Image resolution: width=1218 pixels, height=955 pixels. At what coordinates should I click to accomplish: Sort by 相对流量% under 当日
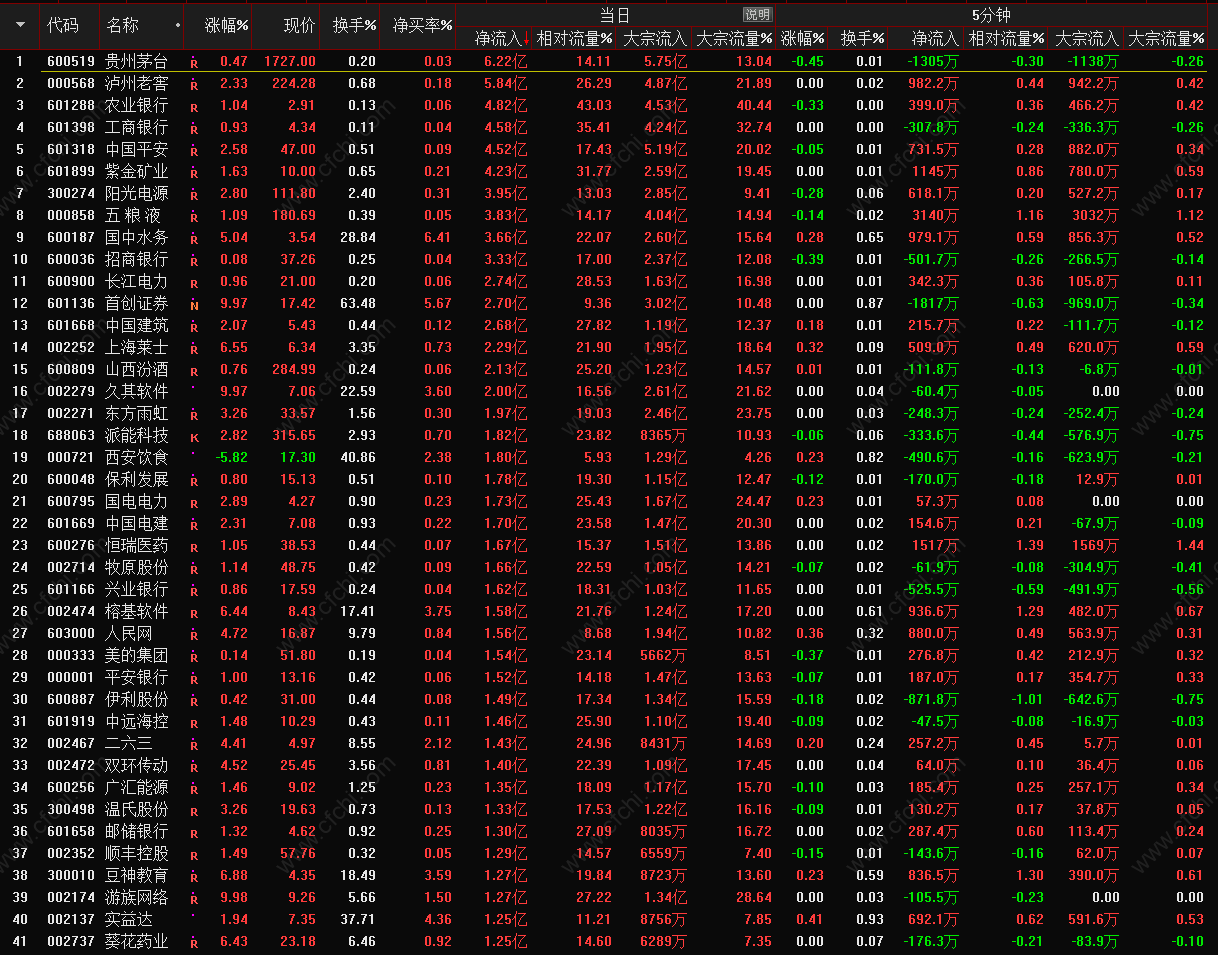575,39
